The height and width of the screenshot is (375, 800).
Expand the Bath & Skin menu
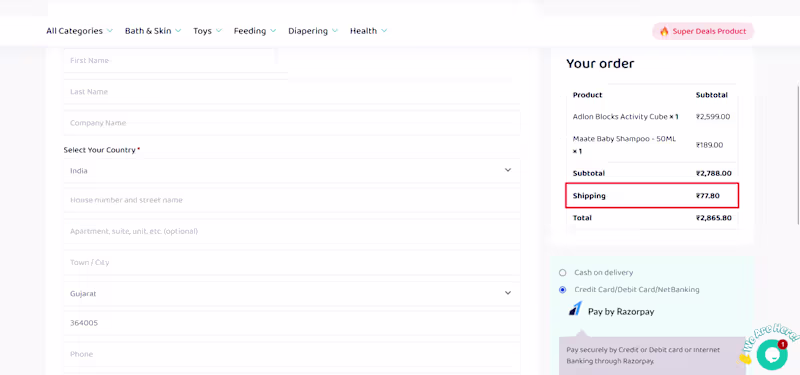153,31
